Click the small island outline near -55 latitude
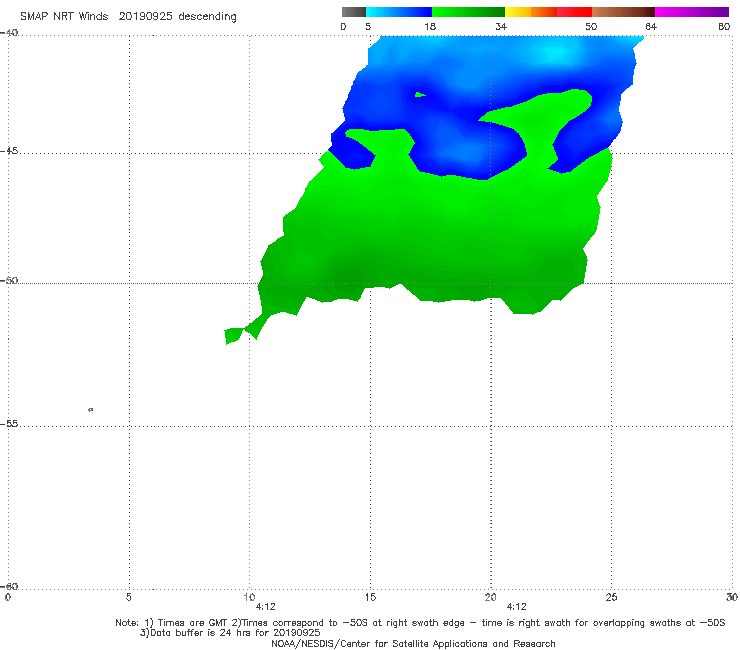740x650 pixels. [91, 409]
